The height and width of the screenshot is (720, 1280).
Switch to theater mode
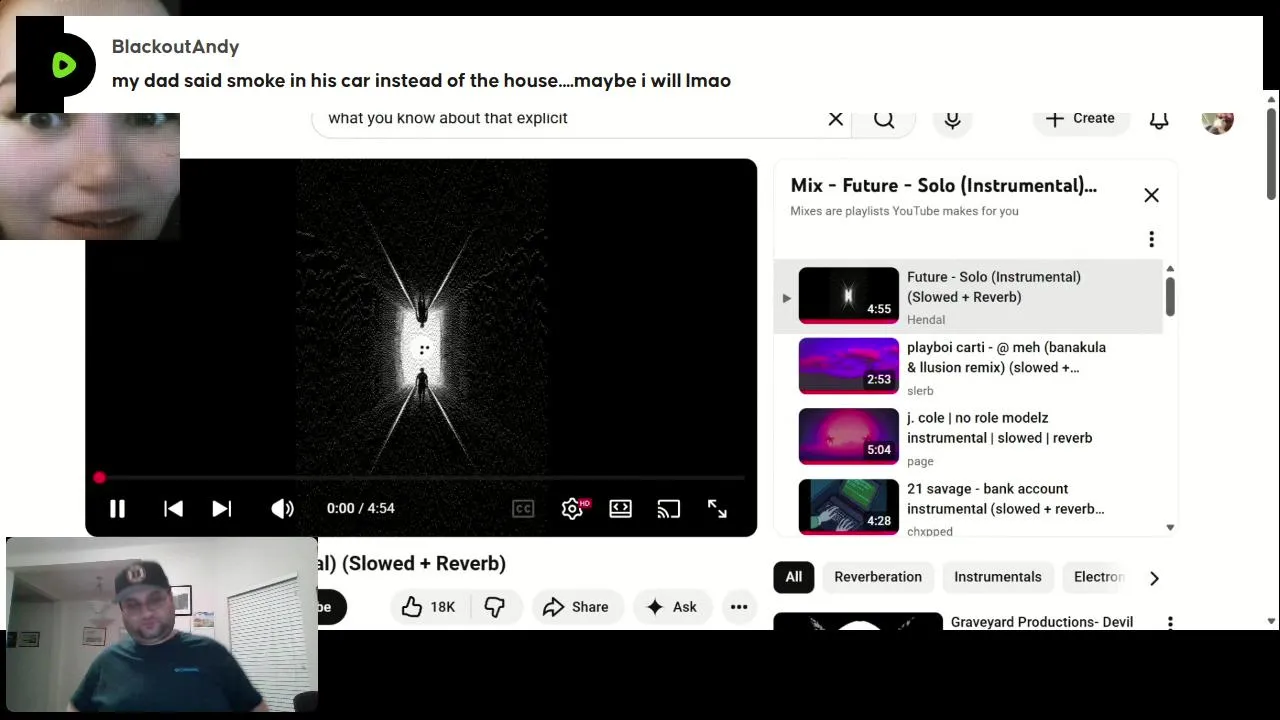620,509
